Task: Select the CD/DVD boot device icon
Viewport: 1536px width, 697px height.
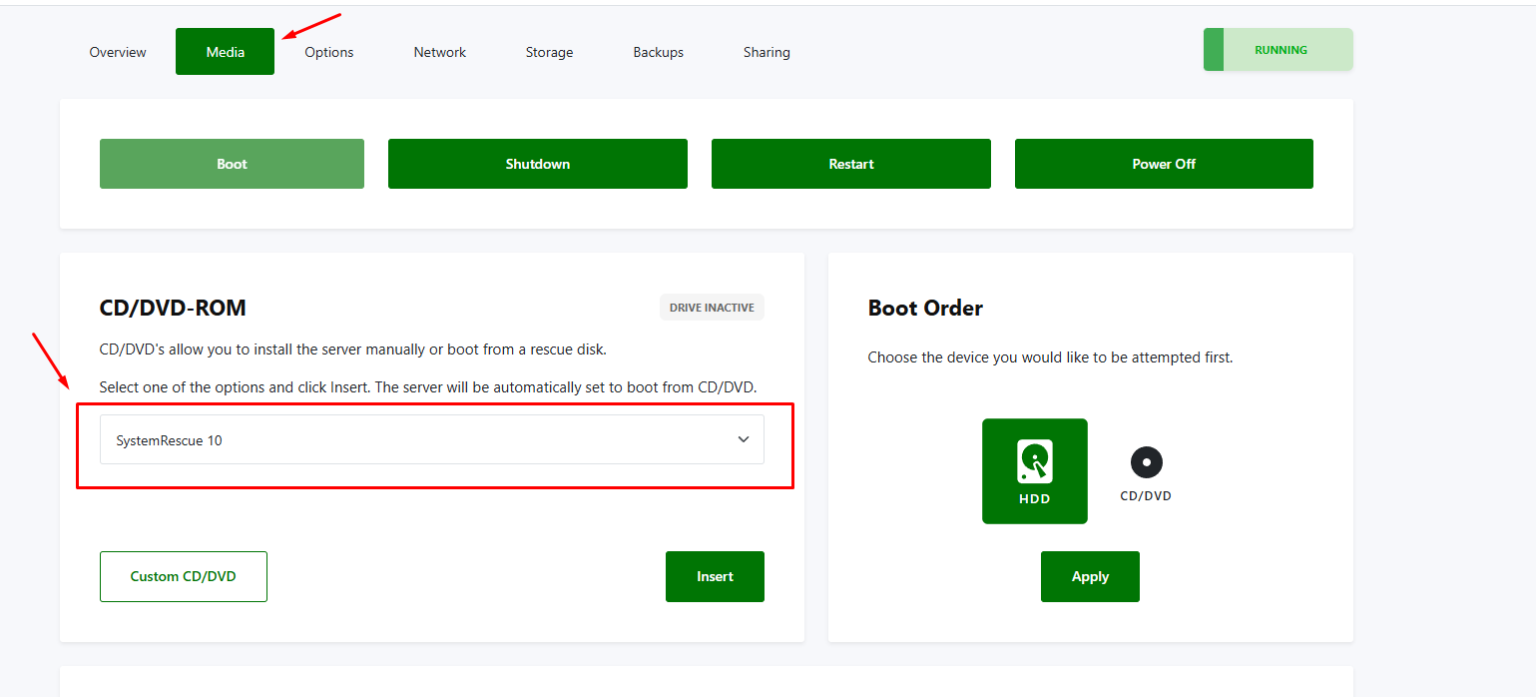Action: [1146, 473]
